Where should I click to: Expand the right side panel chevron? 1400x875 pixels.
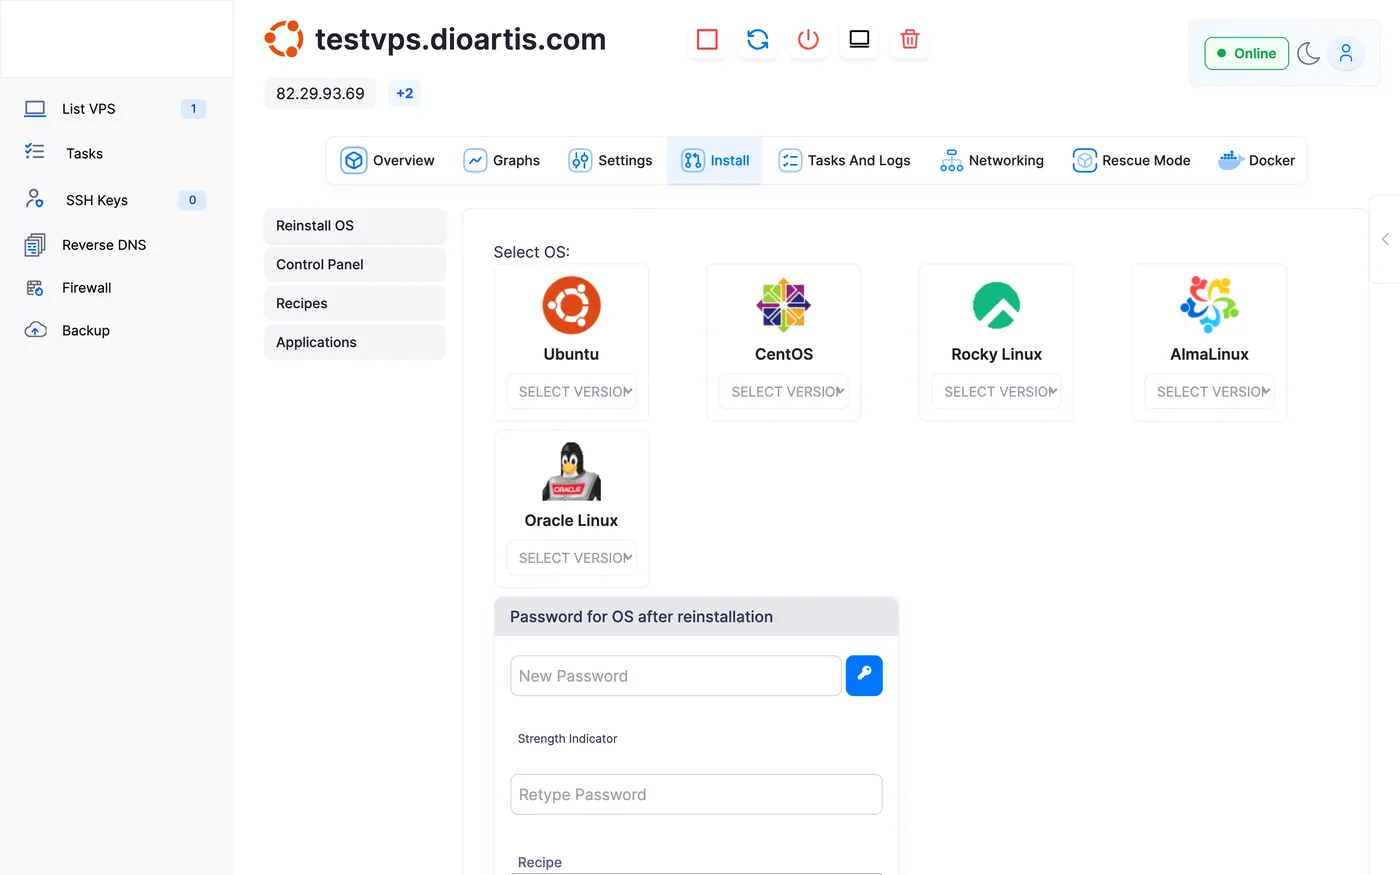tap(1385, 239)
